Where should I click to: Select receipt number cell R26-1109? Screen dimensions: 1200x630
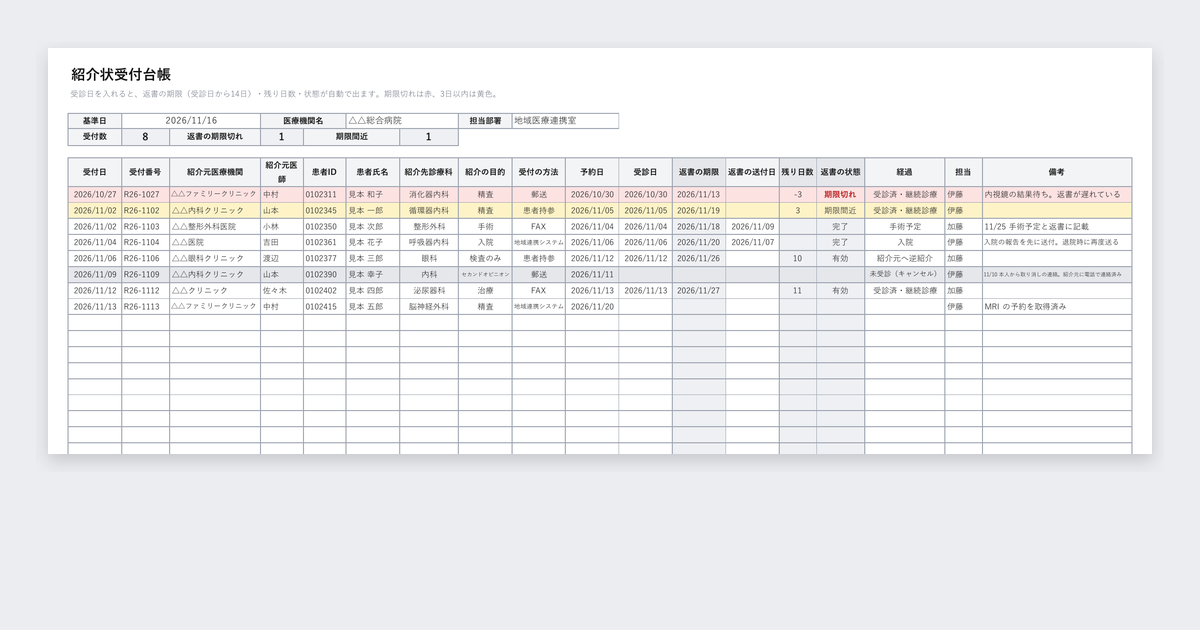(x=145, y=274)
